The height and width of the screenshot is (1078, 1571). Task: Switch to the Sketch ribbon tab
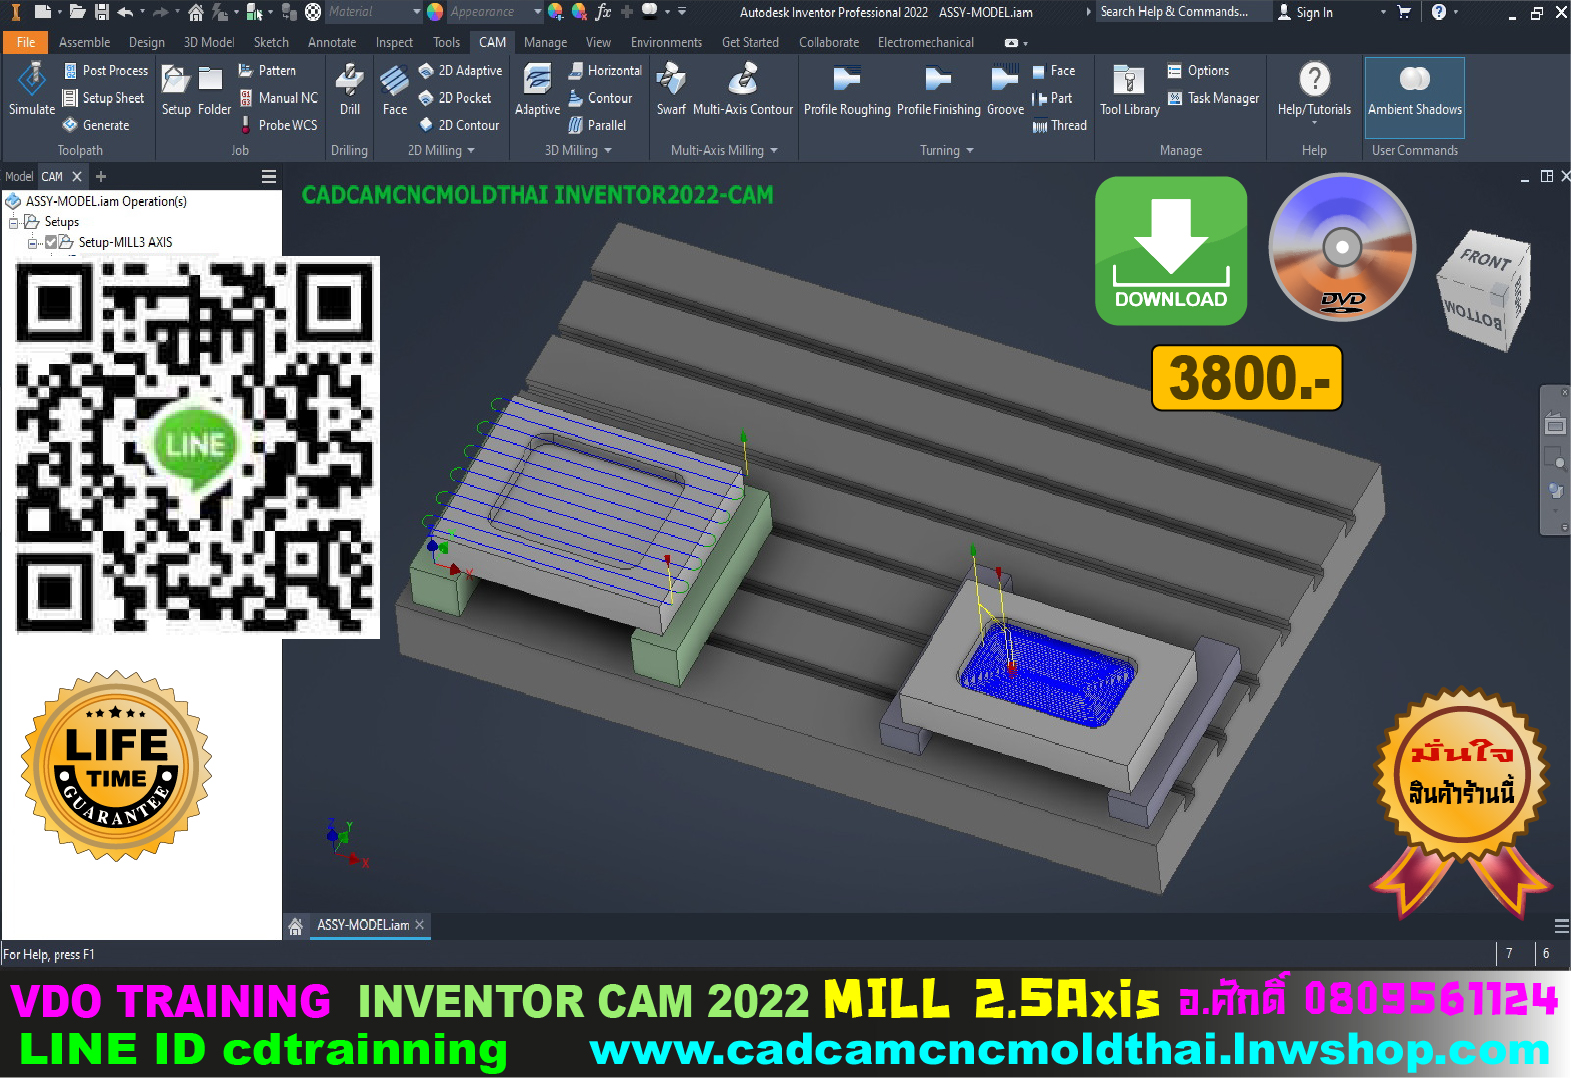click(271, 42)
